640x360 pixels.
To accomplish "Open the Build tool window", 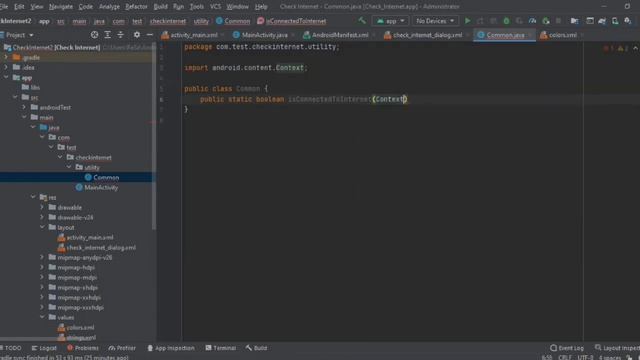I will [x=256, y=348].
